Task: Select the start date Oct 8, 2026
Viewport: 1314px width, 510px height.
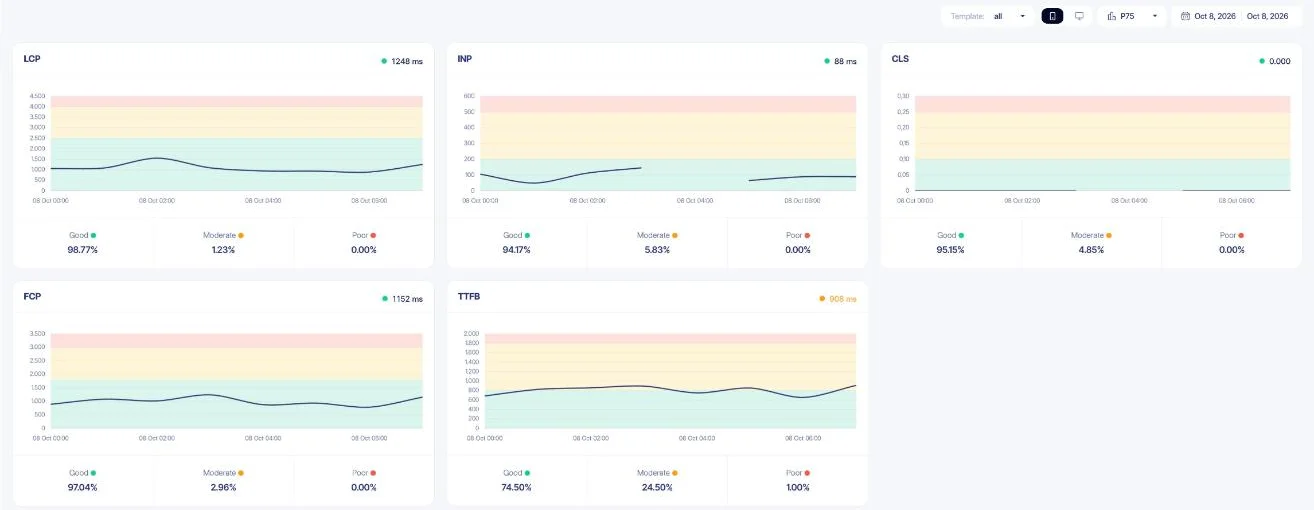Action: pos(1215,16)
